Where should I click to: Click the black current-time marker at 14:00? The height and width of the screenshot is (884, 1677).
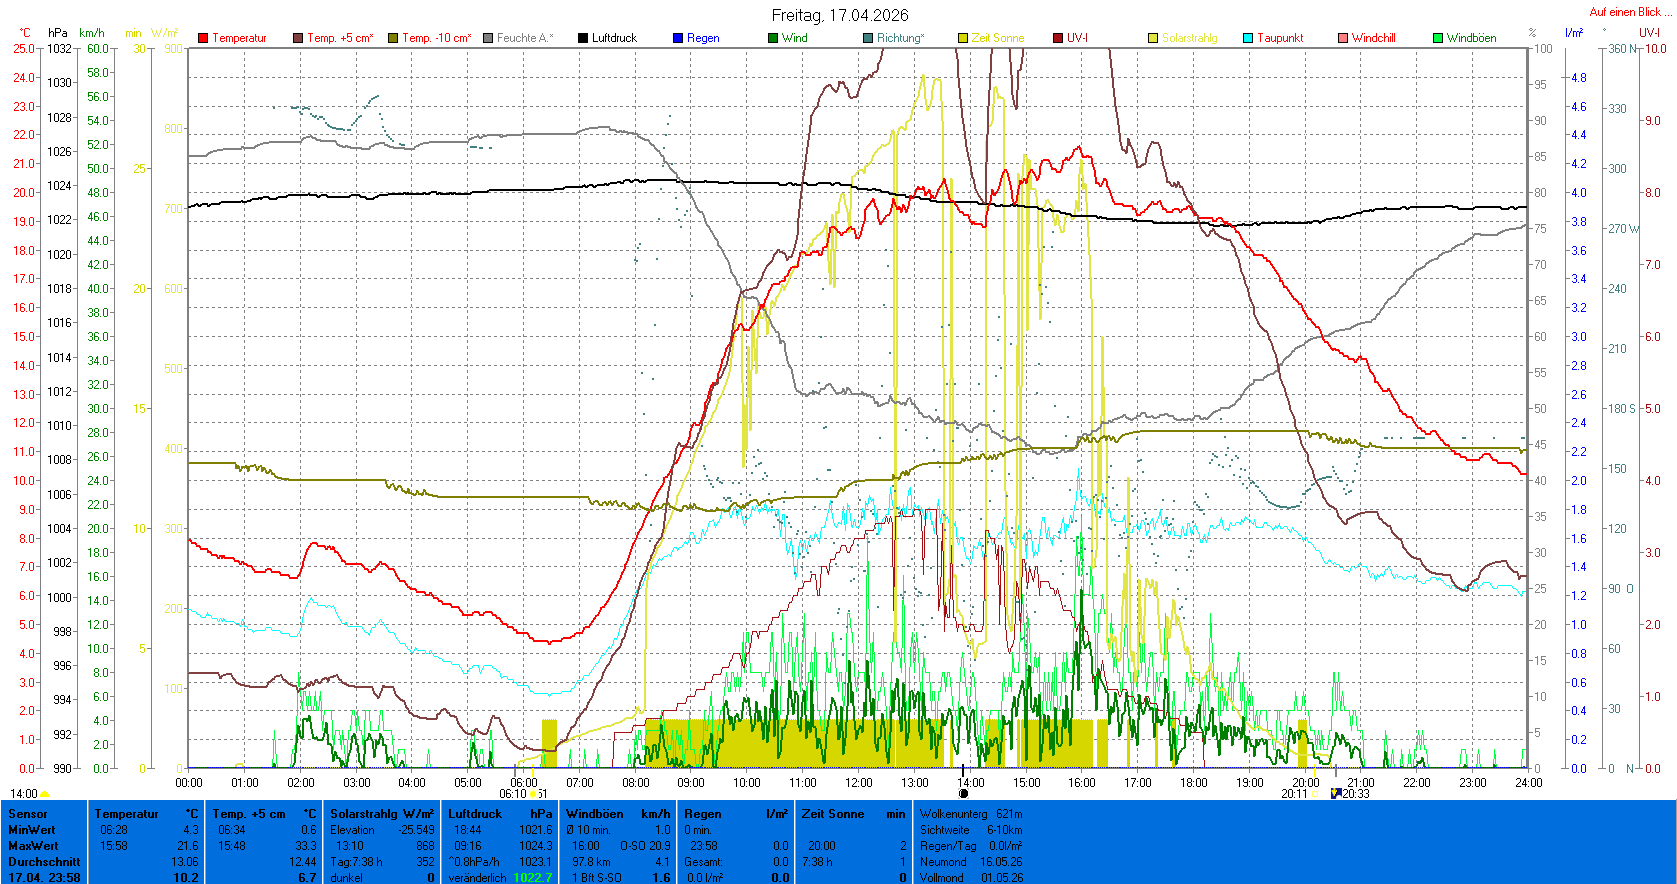click(x=963, y=794)
